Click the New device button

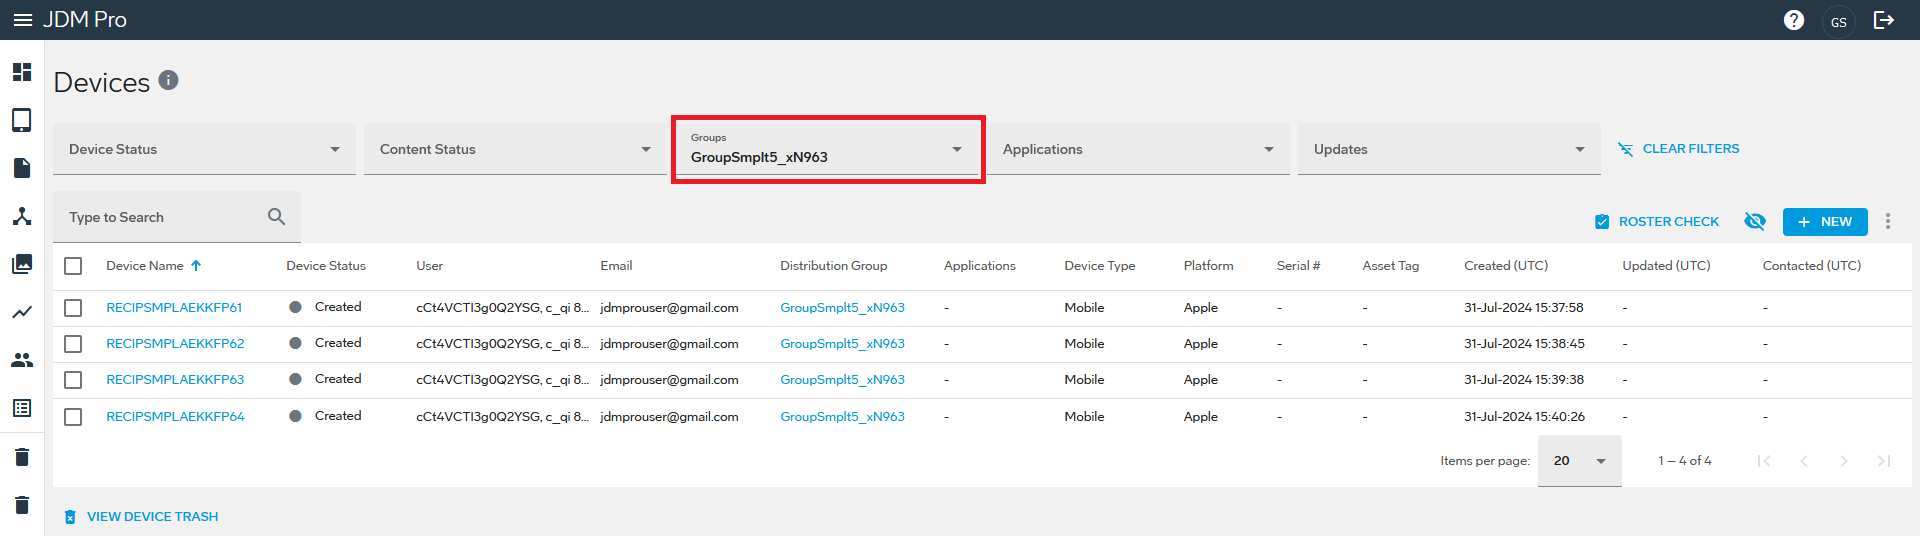click(x=1825, y=222)
